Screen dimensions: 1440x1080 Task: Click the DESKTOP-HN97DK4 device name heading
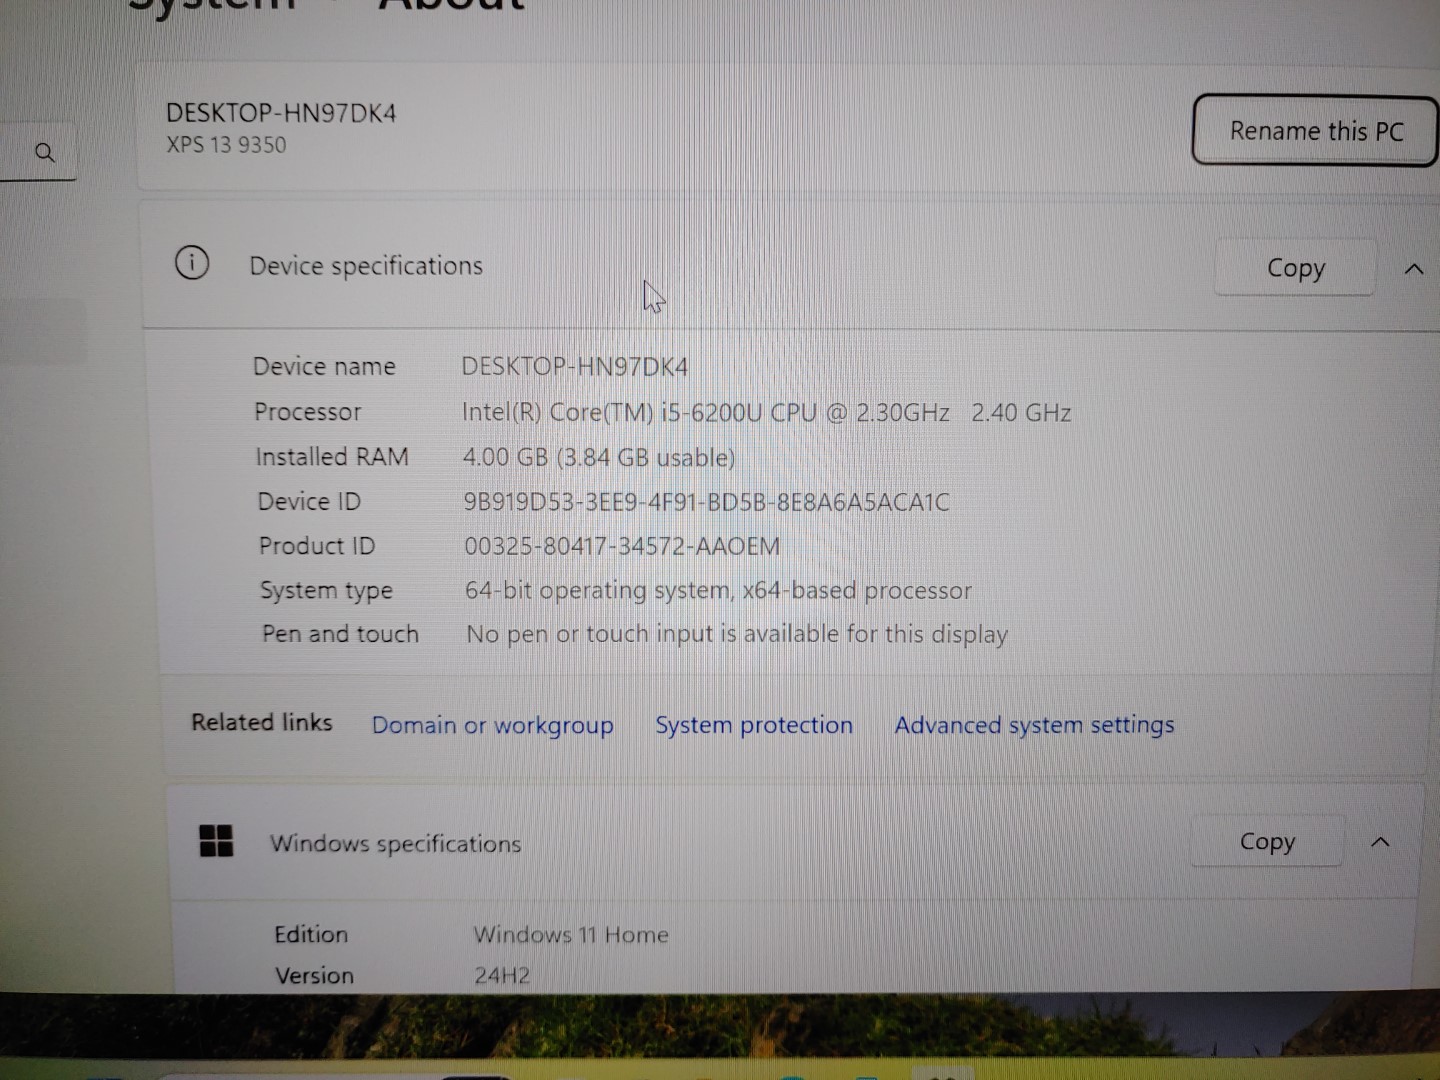pyautogui.click(x=281, y=113)
